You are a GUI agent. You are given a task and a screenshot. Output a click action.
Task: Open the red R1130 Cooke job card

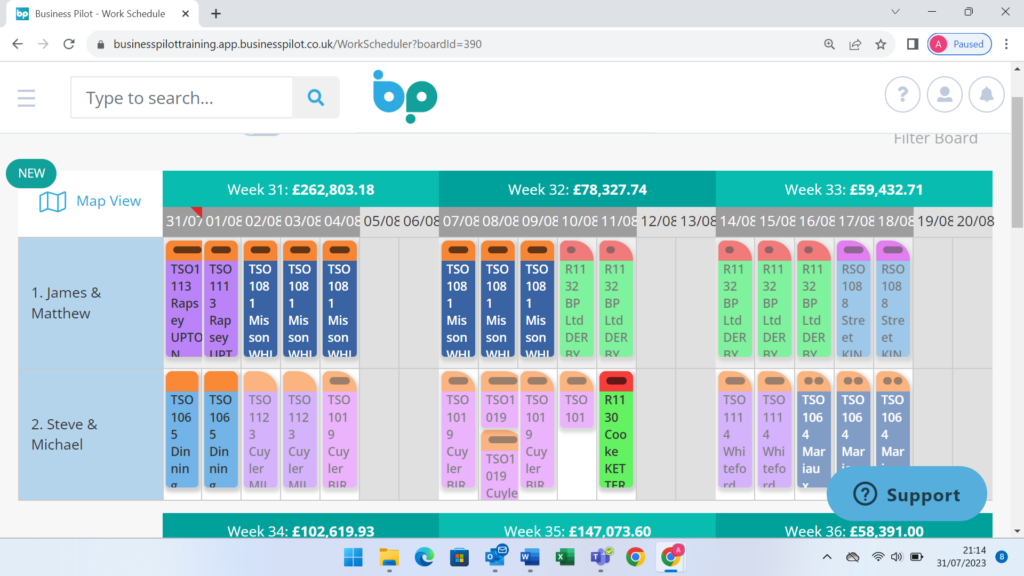[617, 430]
